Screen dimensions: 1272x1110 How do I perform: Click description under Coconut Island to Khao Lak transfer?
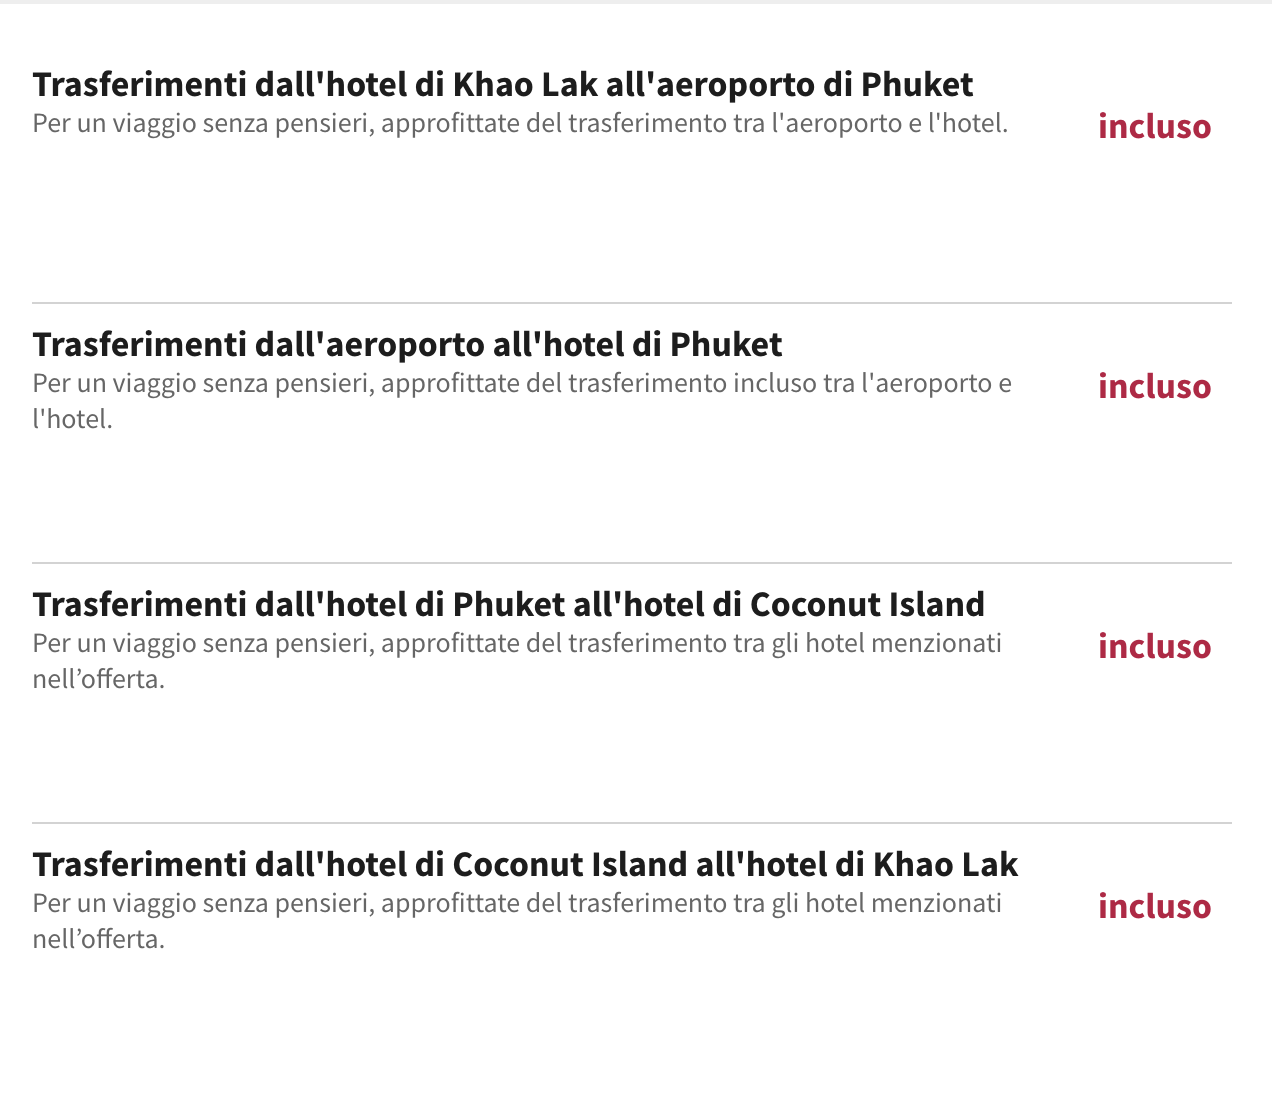pyautogui.click(x=517, y=921)
